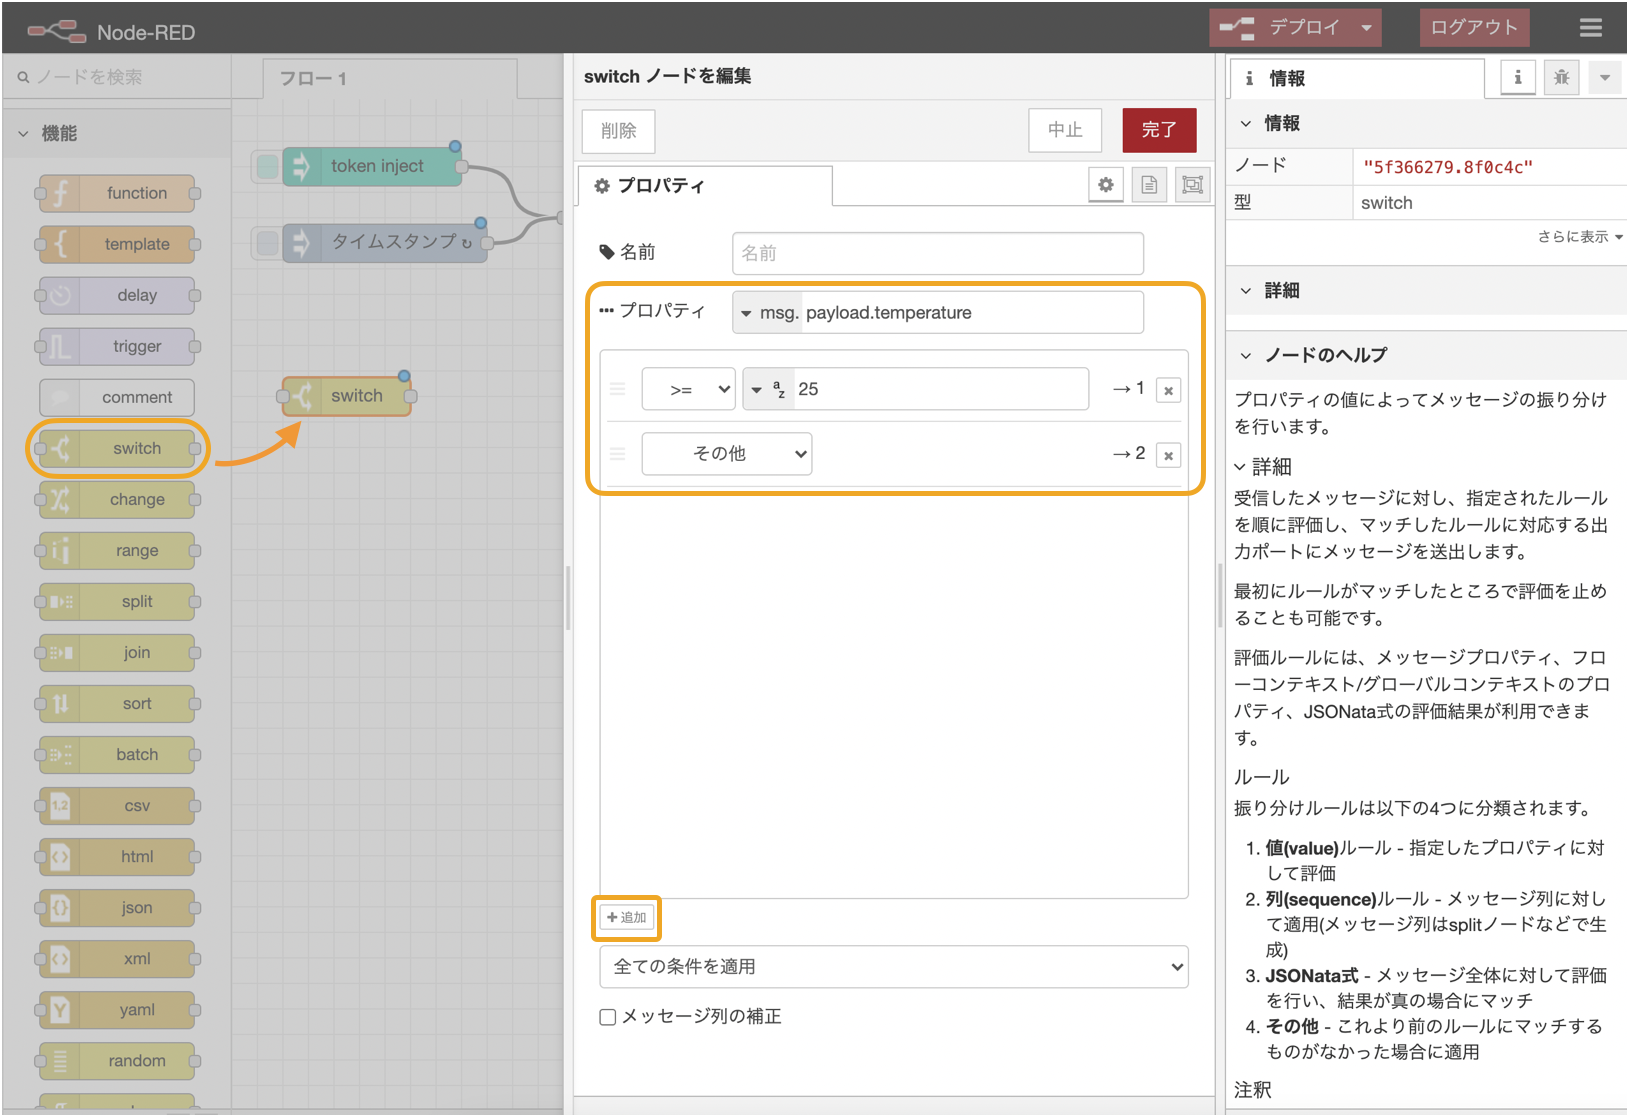
Task: Select the change node in palette
Action: tap(118, 499)
